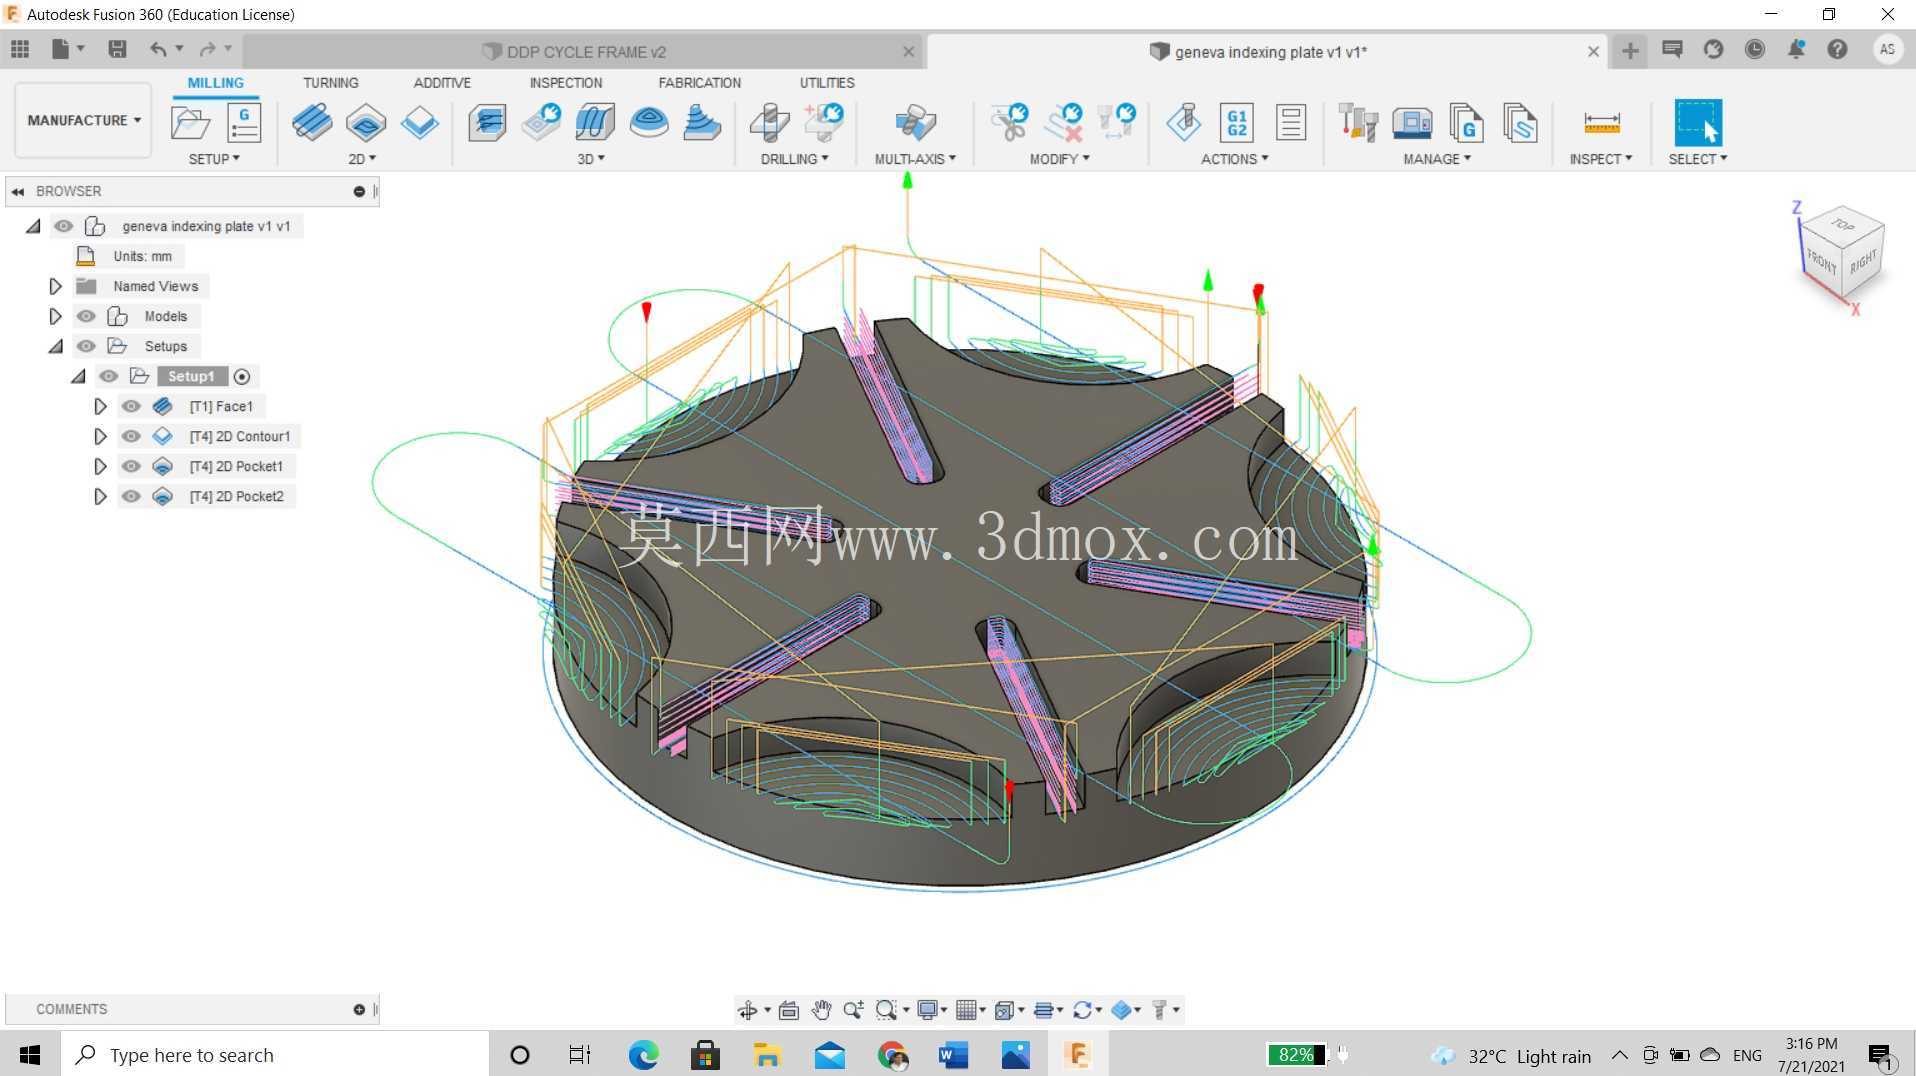
Task: Hide the [T4] 2D Pocket1 toolpath
Action: coord(131,466)
